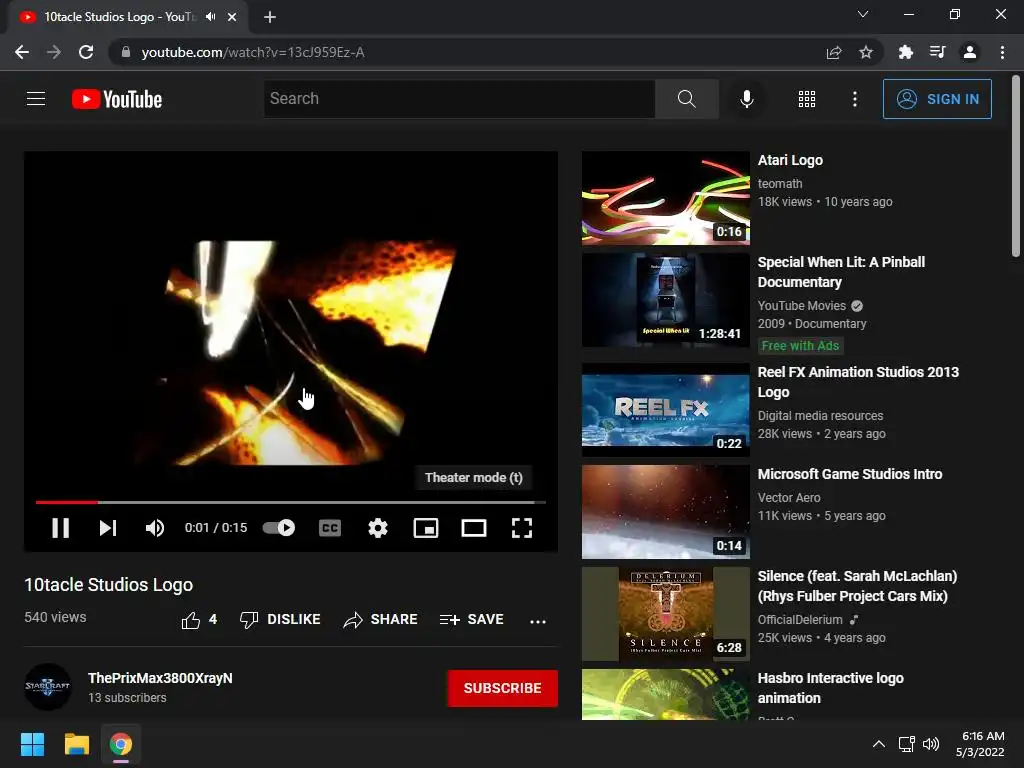Subscribe to ThePrixMax3800XrayN channel
Image resolution: width=1024 pixels, height=768 pixels.
point(502,688)
